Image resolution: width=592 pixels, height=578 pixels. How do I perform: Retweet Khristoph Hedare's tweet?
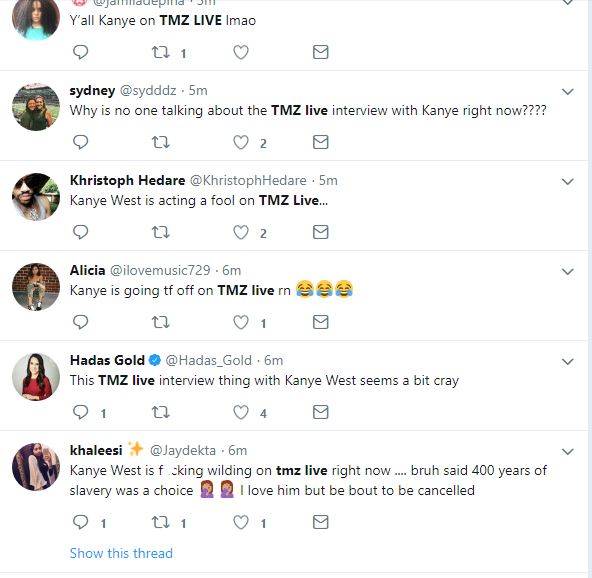tap(160, 232)
